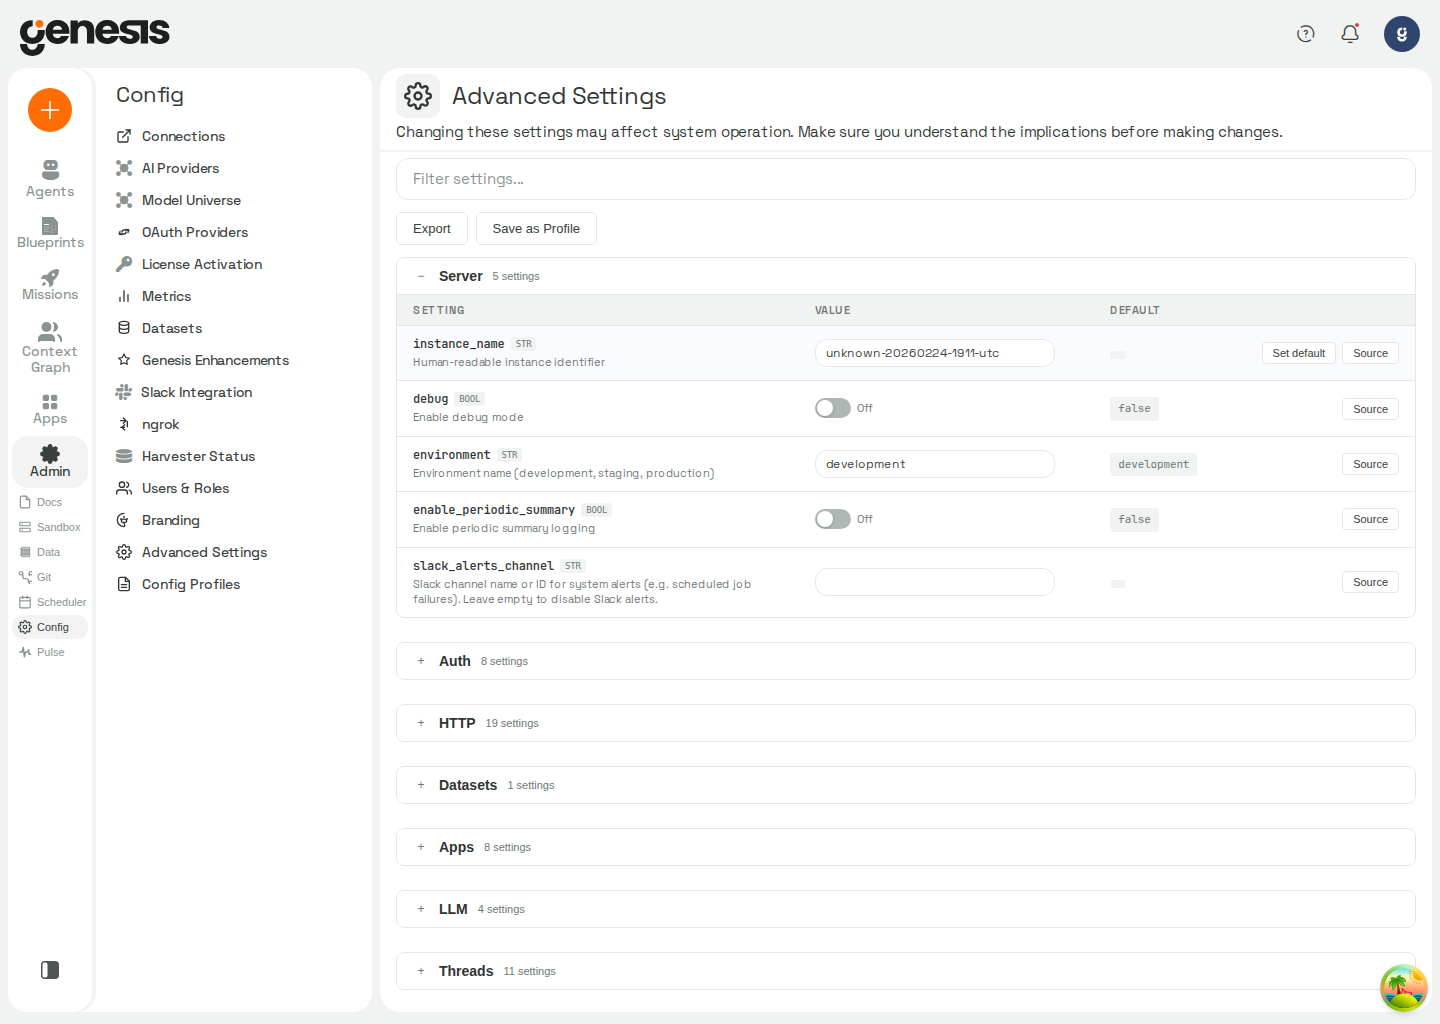This screenshot has width=1440, height=1024.
Task: Open the Context Graph section
Action: tap(50, 348)
